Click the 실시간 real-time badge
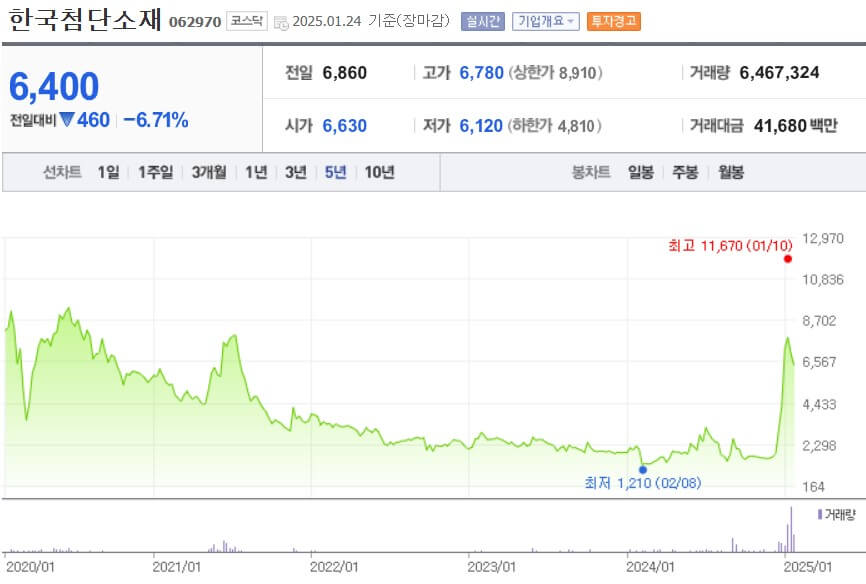Image resolution: width=866 pixels, height=584 pixels. click(x=483, y=22)
